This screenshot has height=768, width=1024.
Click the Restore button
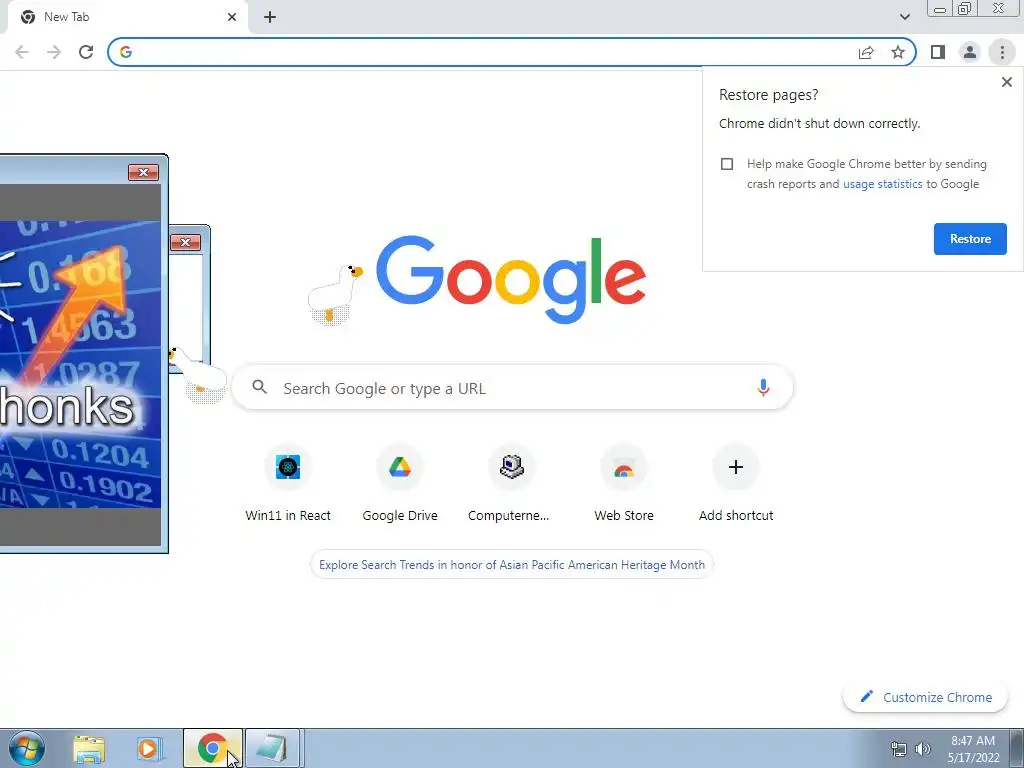970,239
